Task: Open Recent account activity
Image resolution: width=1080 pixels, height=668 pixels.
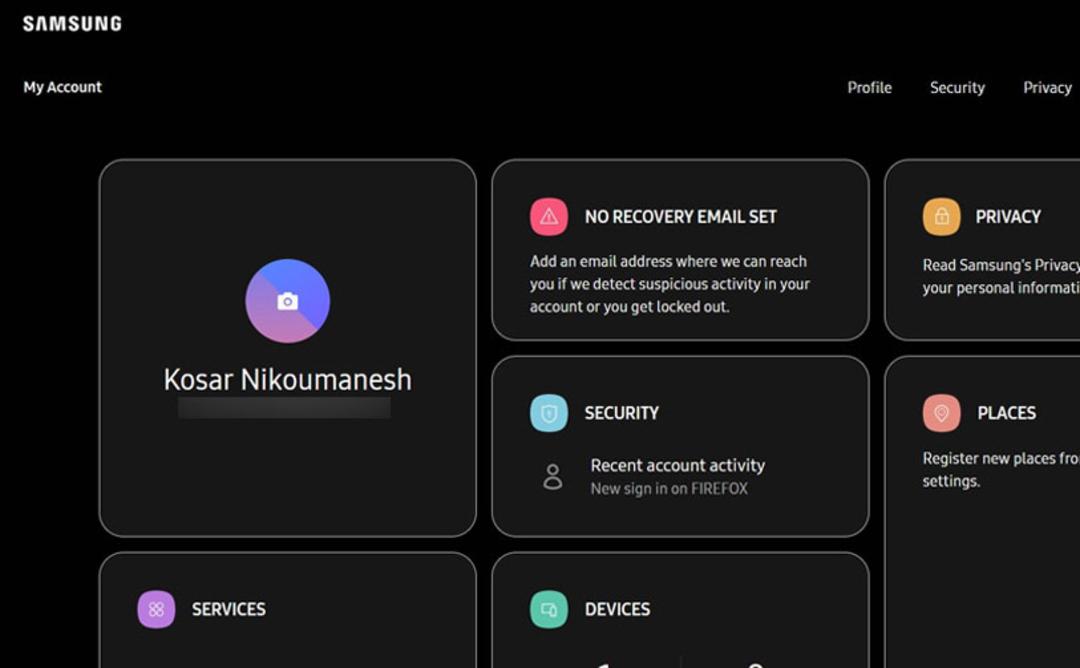Action: pyautogui.click(x=678, y=466)
